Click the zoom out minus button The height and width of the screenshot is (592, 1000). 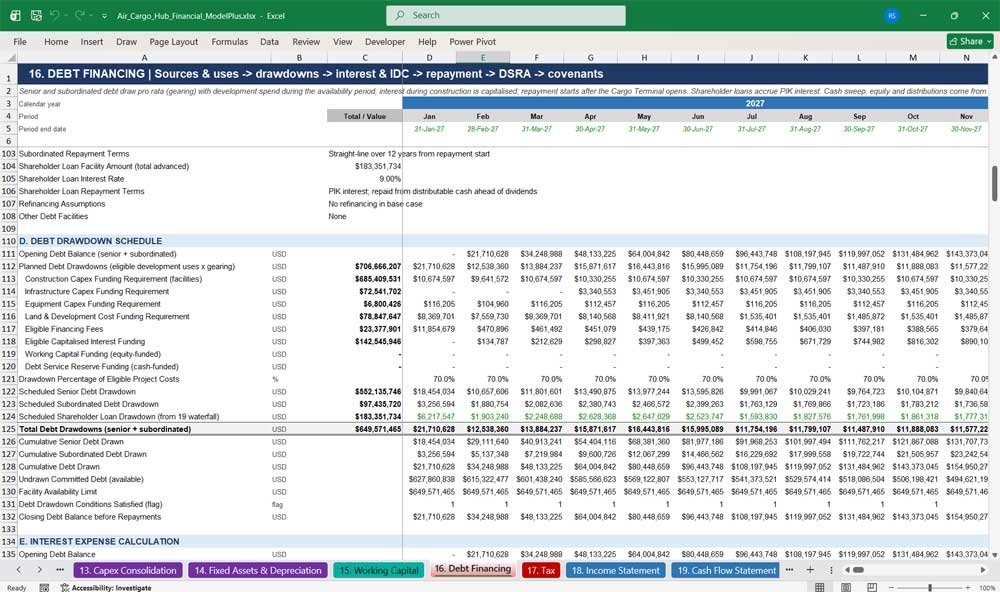pyautogui.click(x=891, y=587)
